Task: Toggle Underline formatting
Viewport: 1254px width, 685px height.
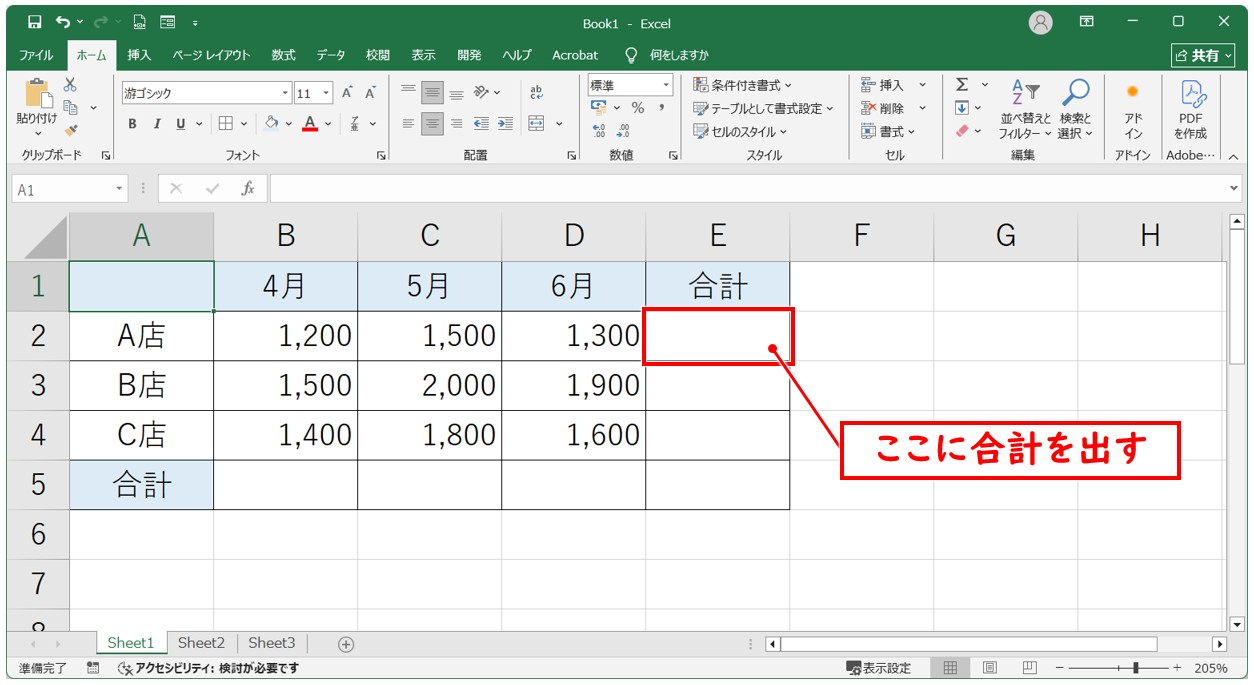Action: (x=181, y=124)
